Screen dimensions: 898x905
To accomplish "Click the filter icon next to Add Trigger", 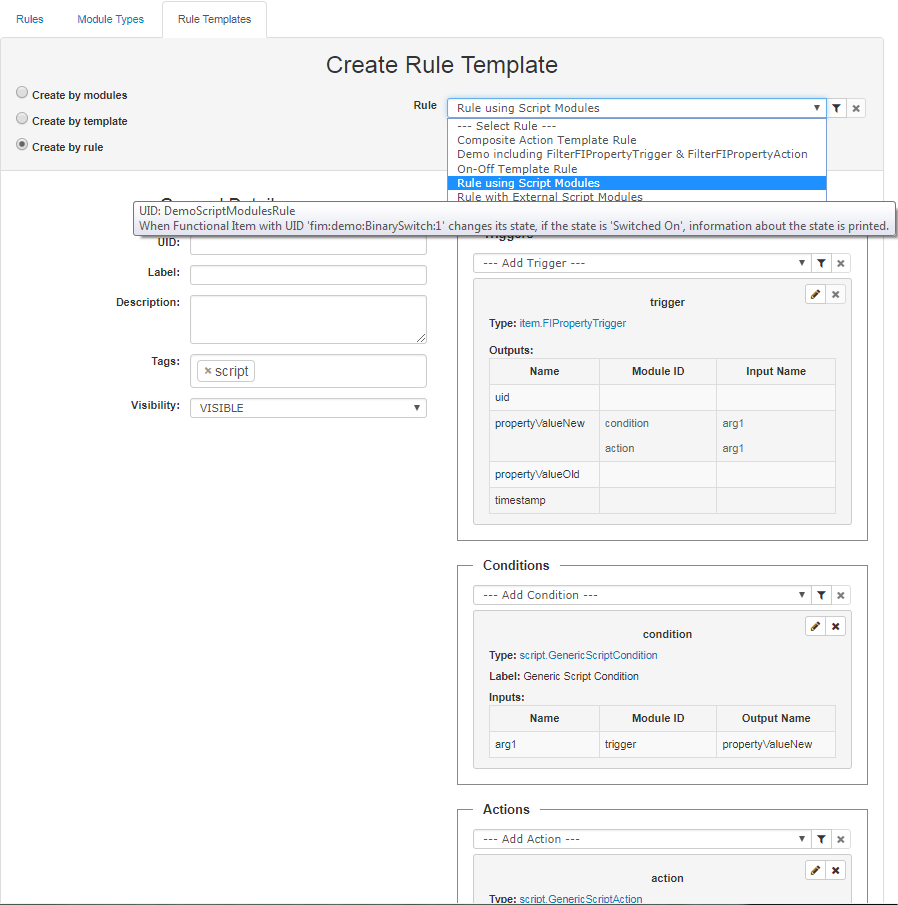I will point(821,262).
